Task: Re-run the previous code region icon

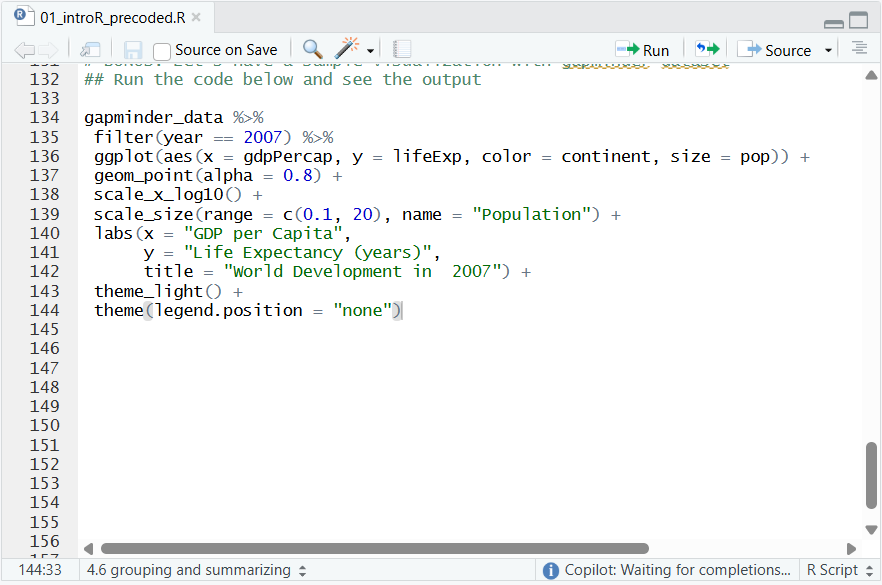Action: tap(708, 49)
